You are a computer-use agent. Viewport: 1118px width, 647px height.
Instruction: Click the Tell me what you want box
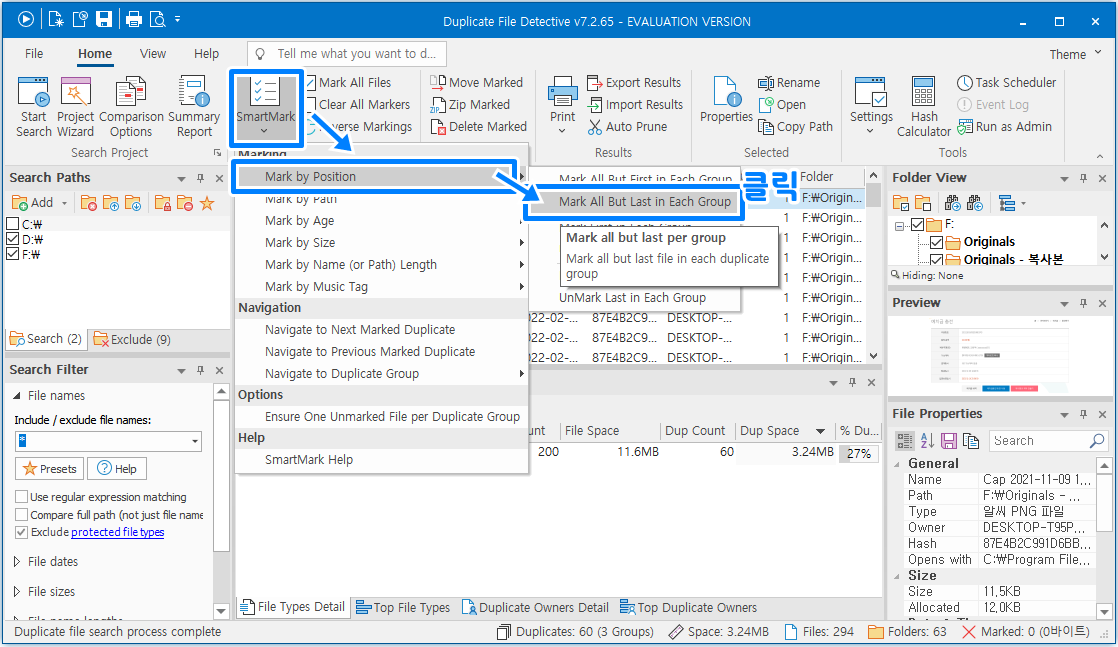tap(347, 54)
